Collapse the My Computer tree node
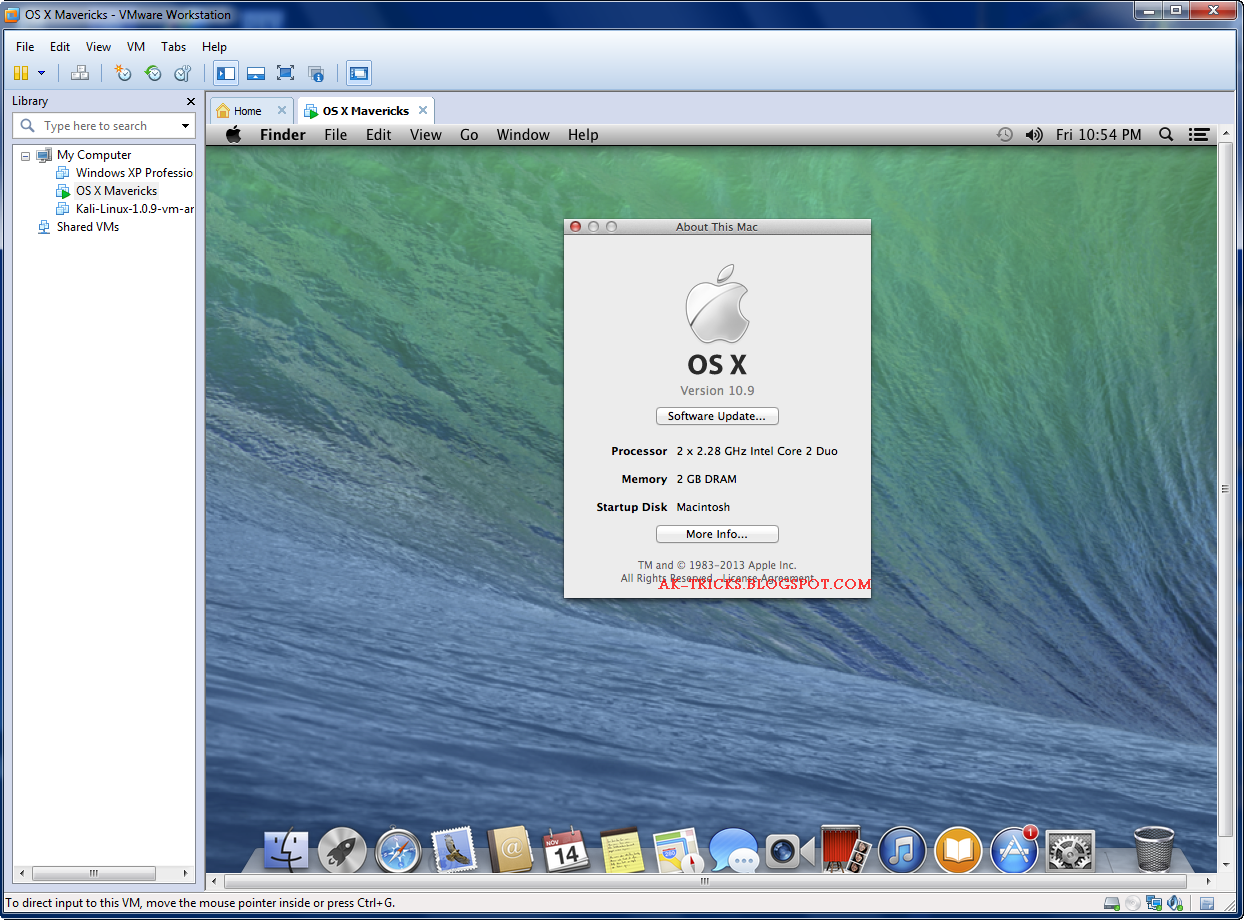Screen dimensions: 1244x920 [25, 156]
